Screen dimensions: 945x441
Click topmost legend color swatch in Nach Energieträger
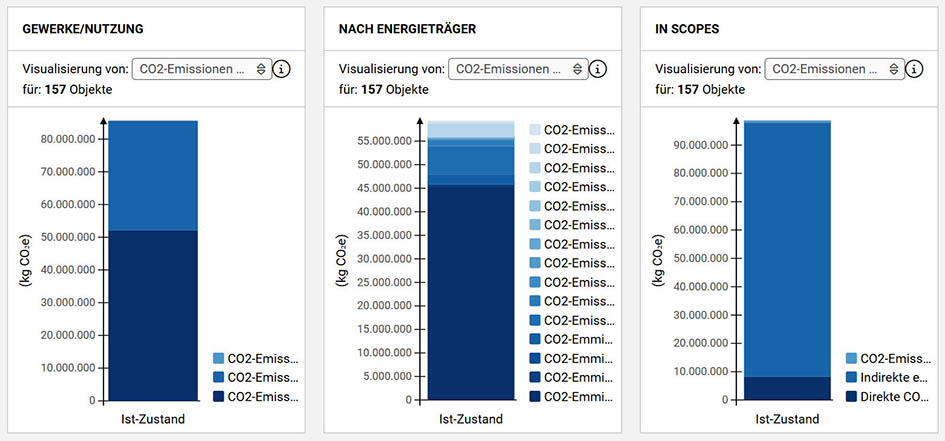point(534,130)
